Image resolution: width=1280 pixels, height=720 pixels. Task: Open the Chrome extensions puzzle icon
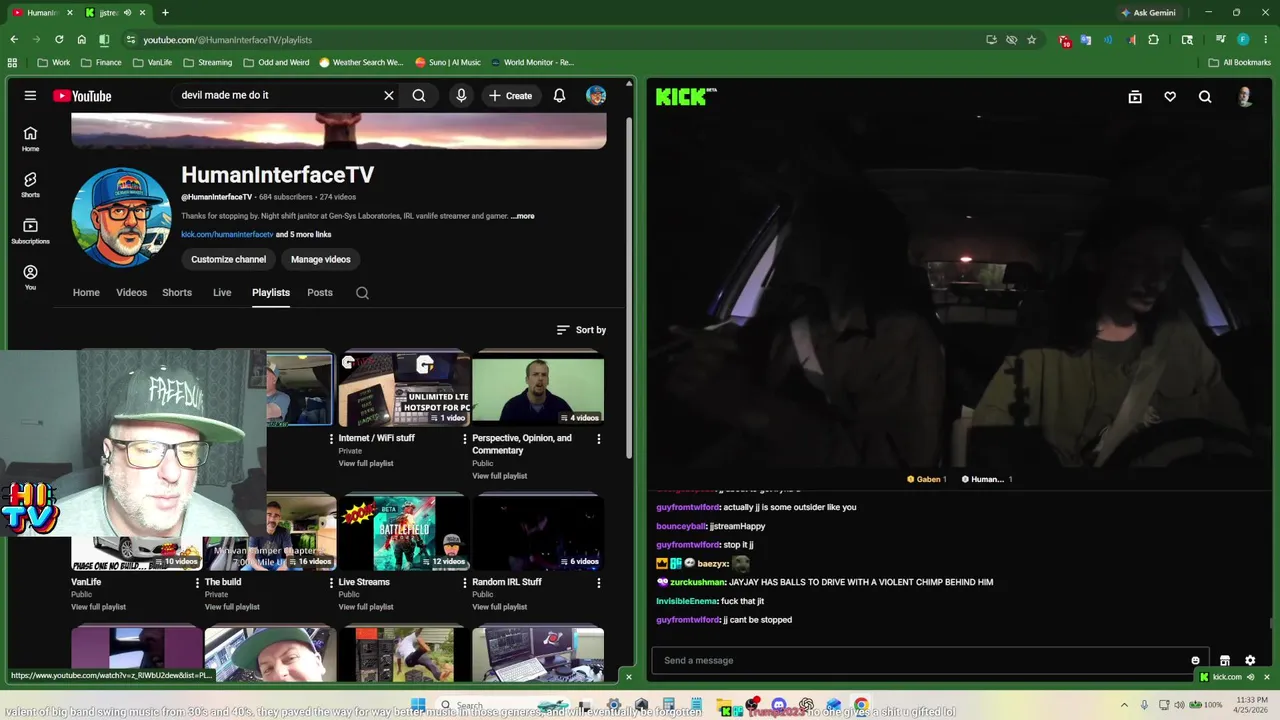click(x=1153, y=40)
